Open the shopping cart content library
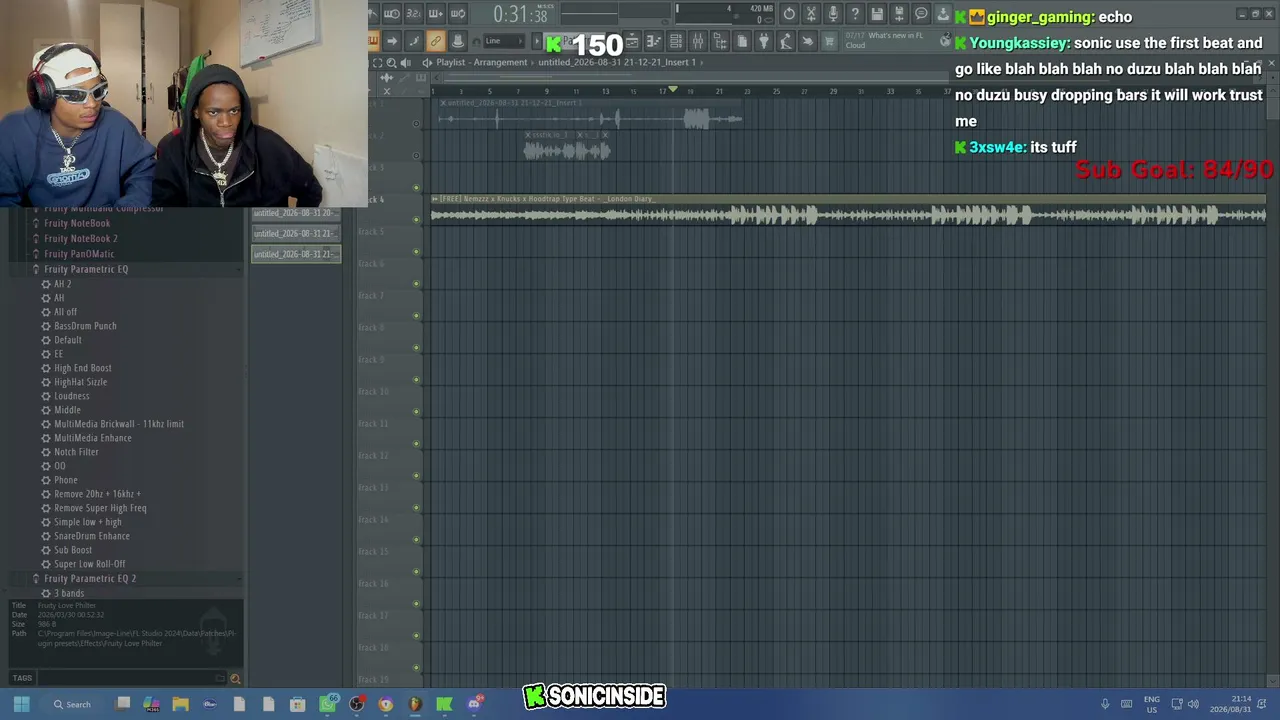 point(829,41)
